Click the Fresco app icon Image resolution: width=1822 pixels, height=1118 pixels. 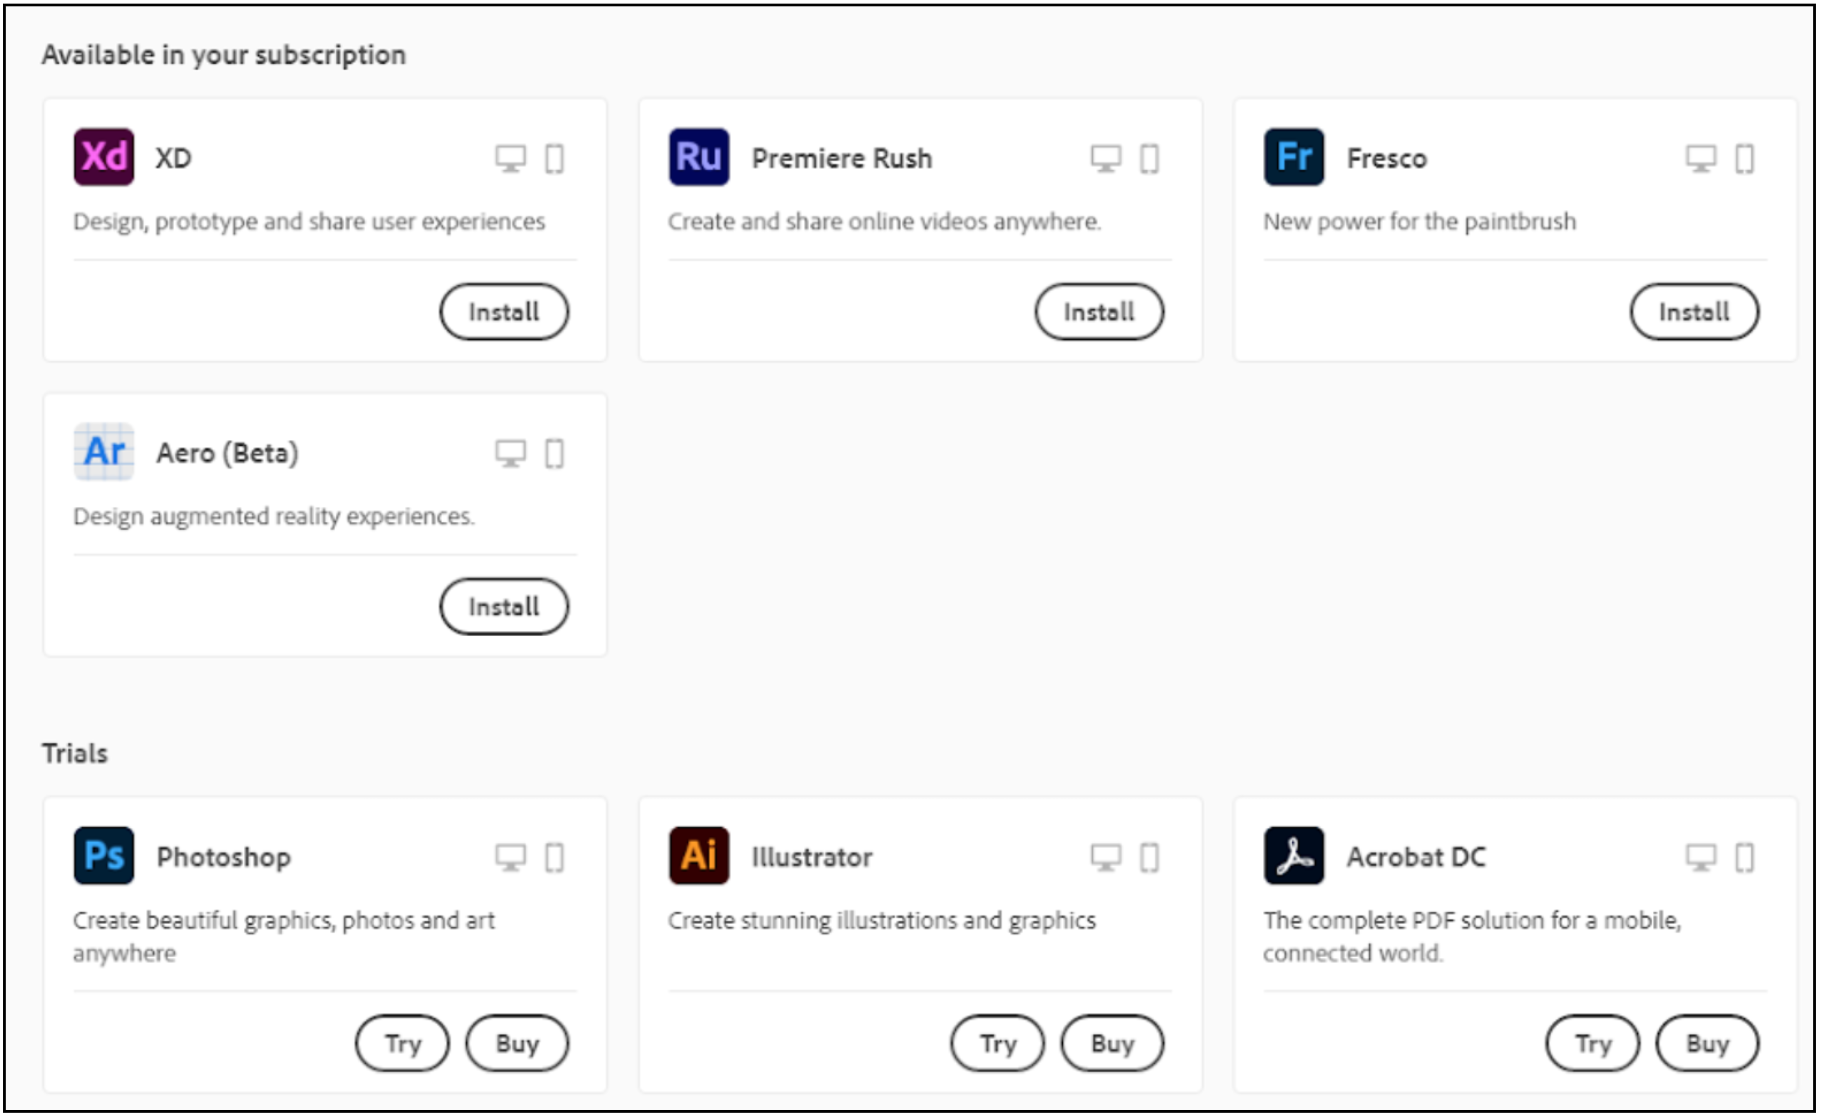(x=1294, y=157)
